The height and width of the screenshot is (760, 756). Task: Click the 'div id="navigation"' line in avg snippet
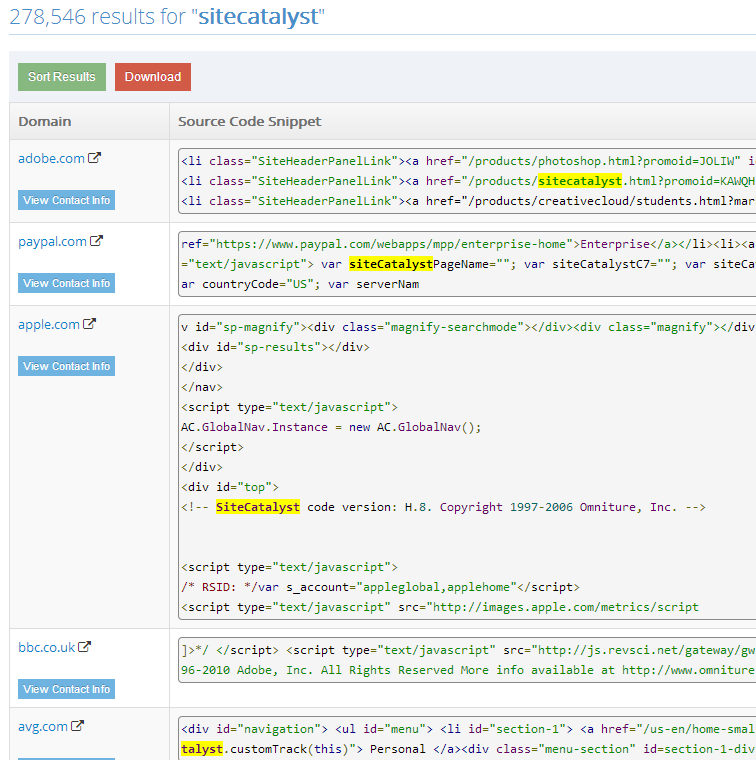point(468,729)
